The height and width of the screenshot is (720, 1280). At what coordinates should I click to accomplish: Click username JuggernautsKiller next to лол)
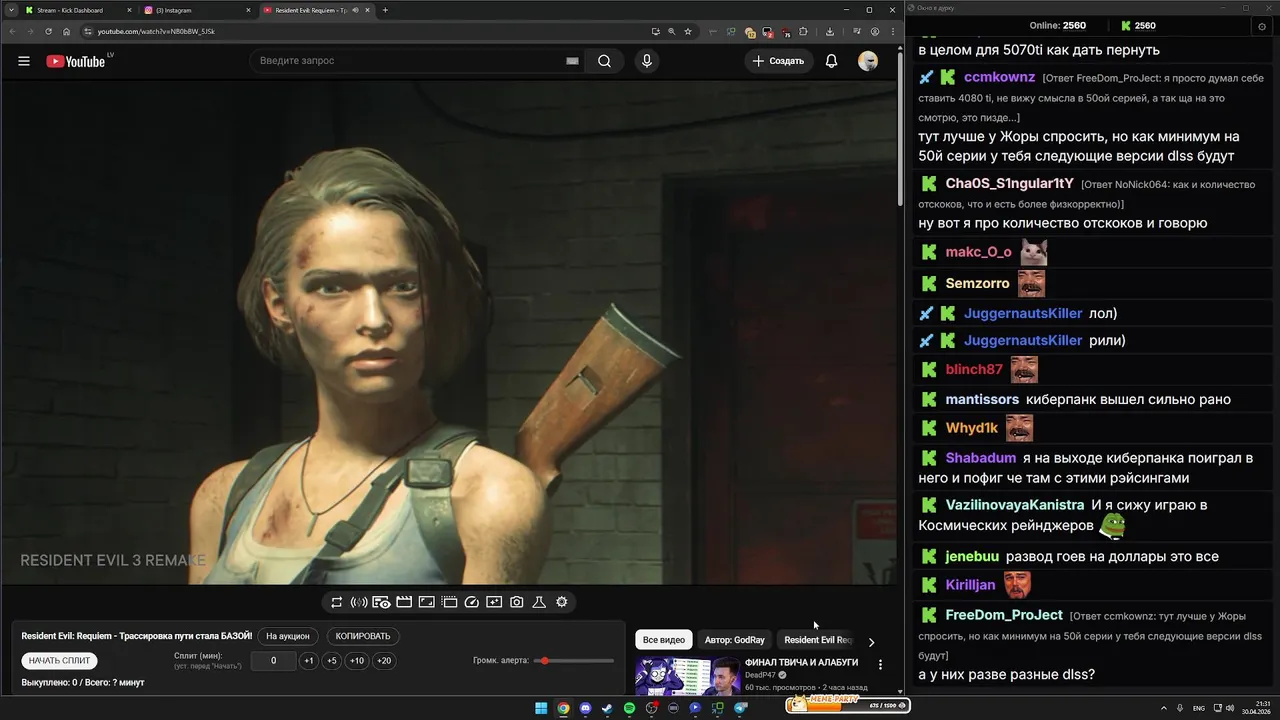(1023, 314)
